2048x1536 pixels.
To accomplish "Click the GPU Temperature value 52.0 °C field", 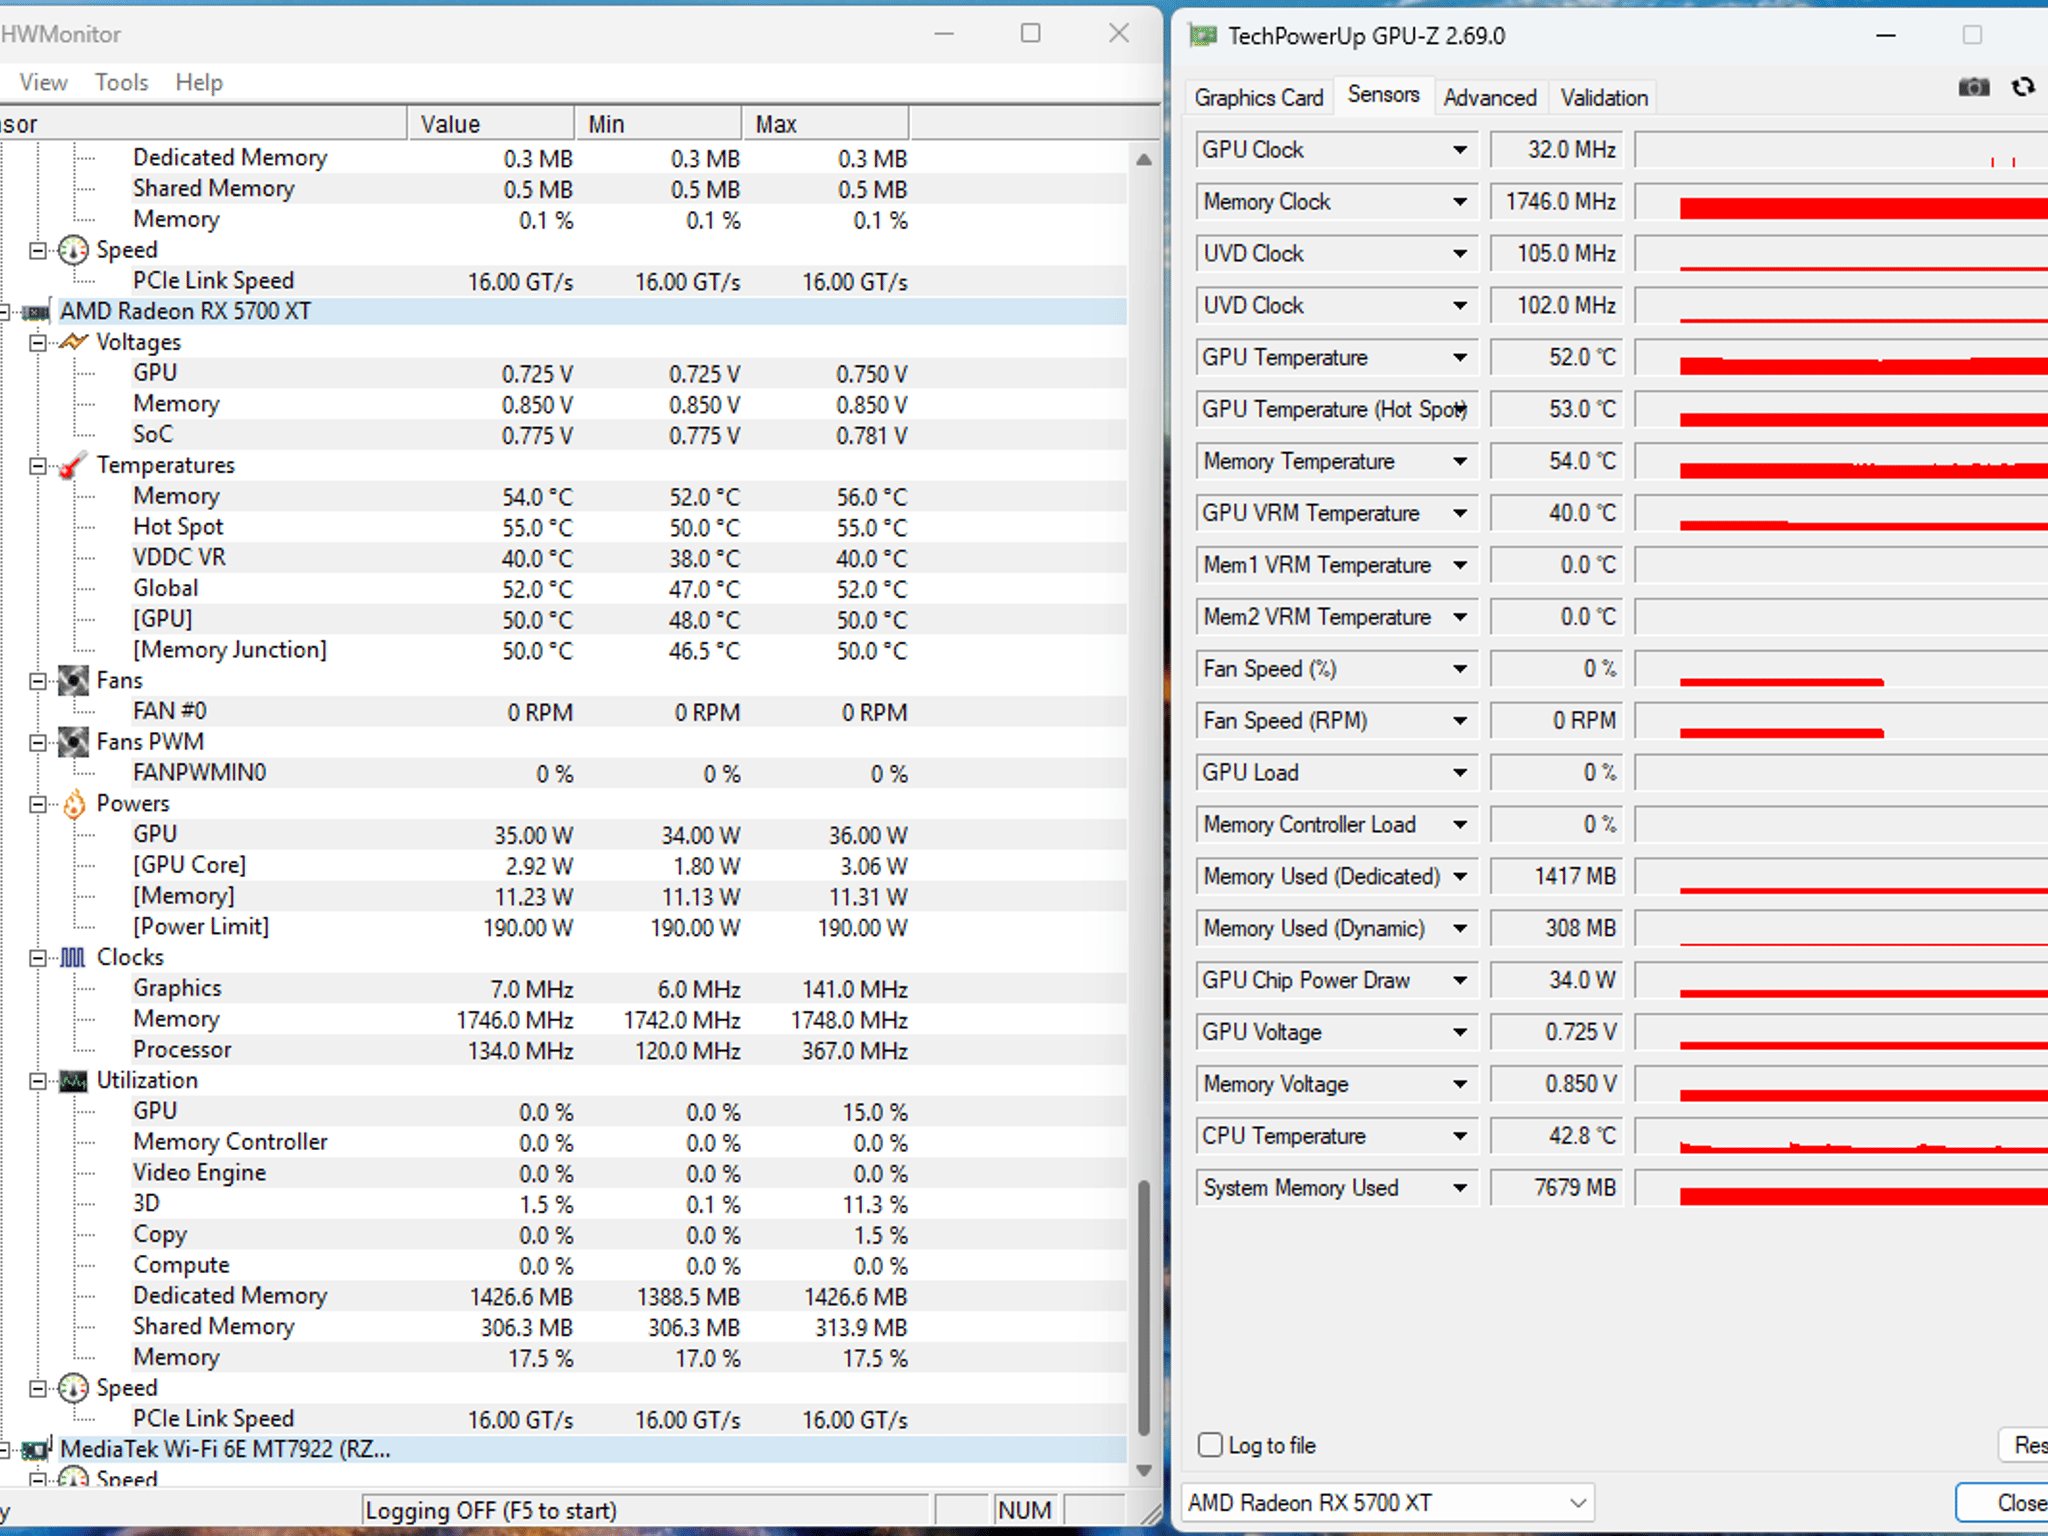I will 1556,358.
